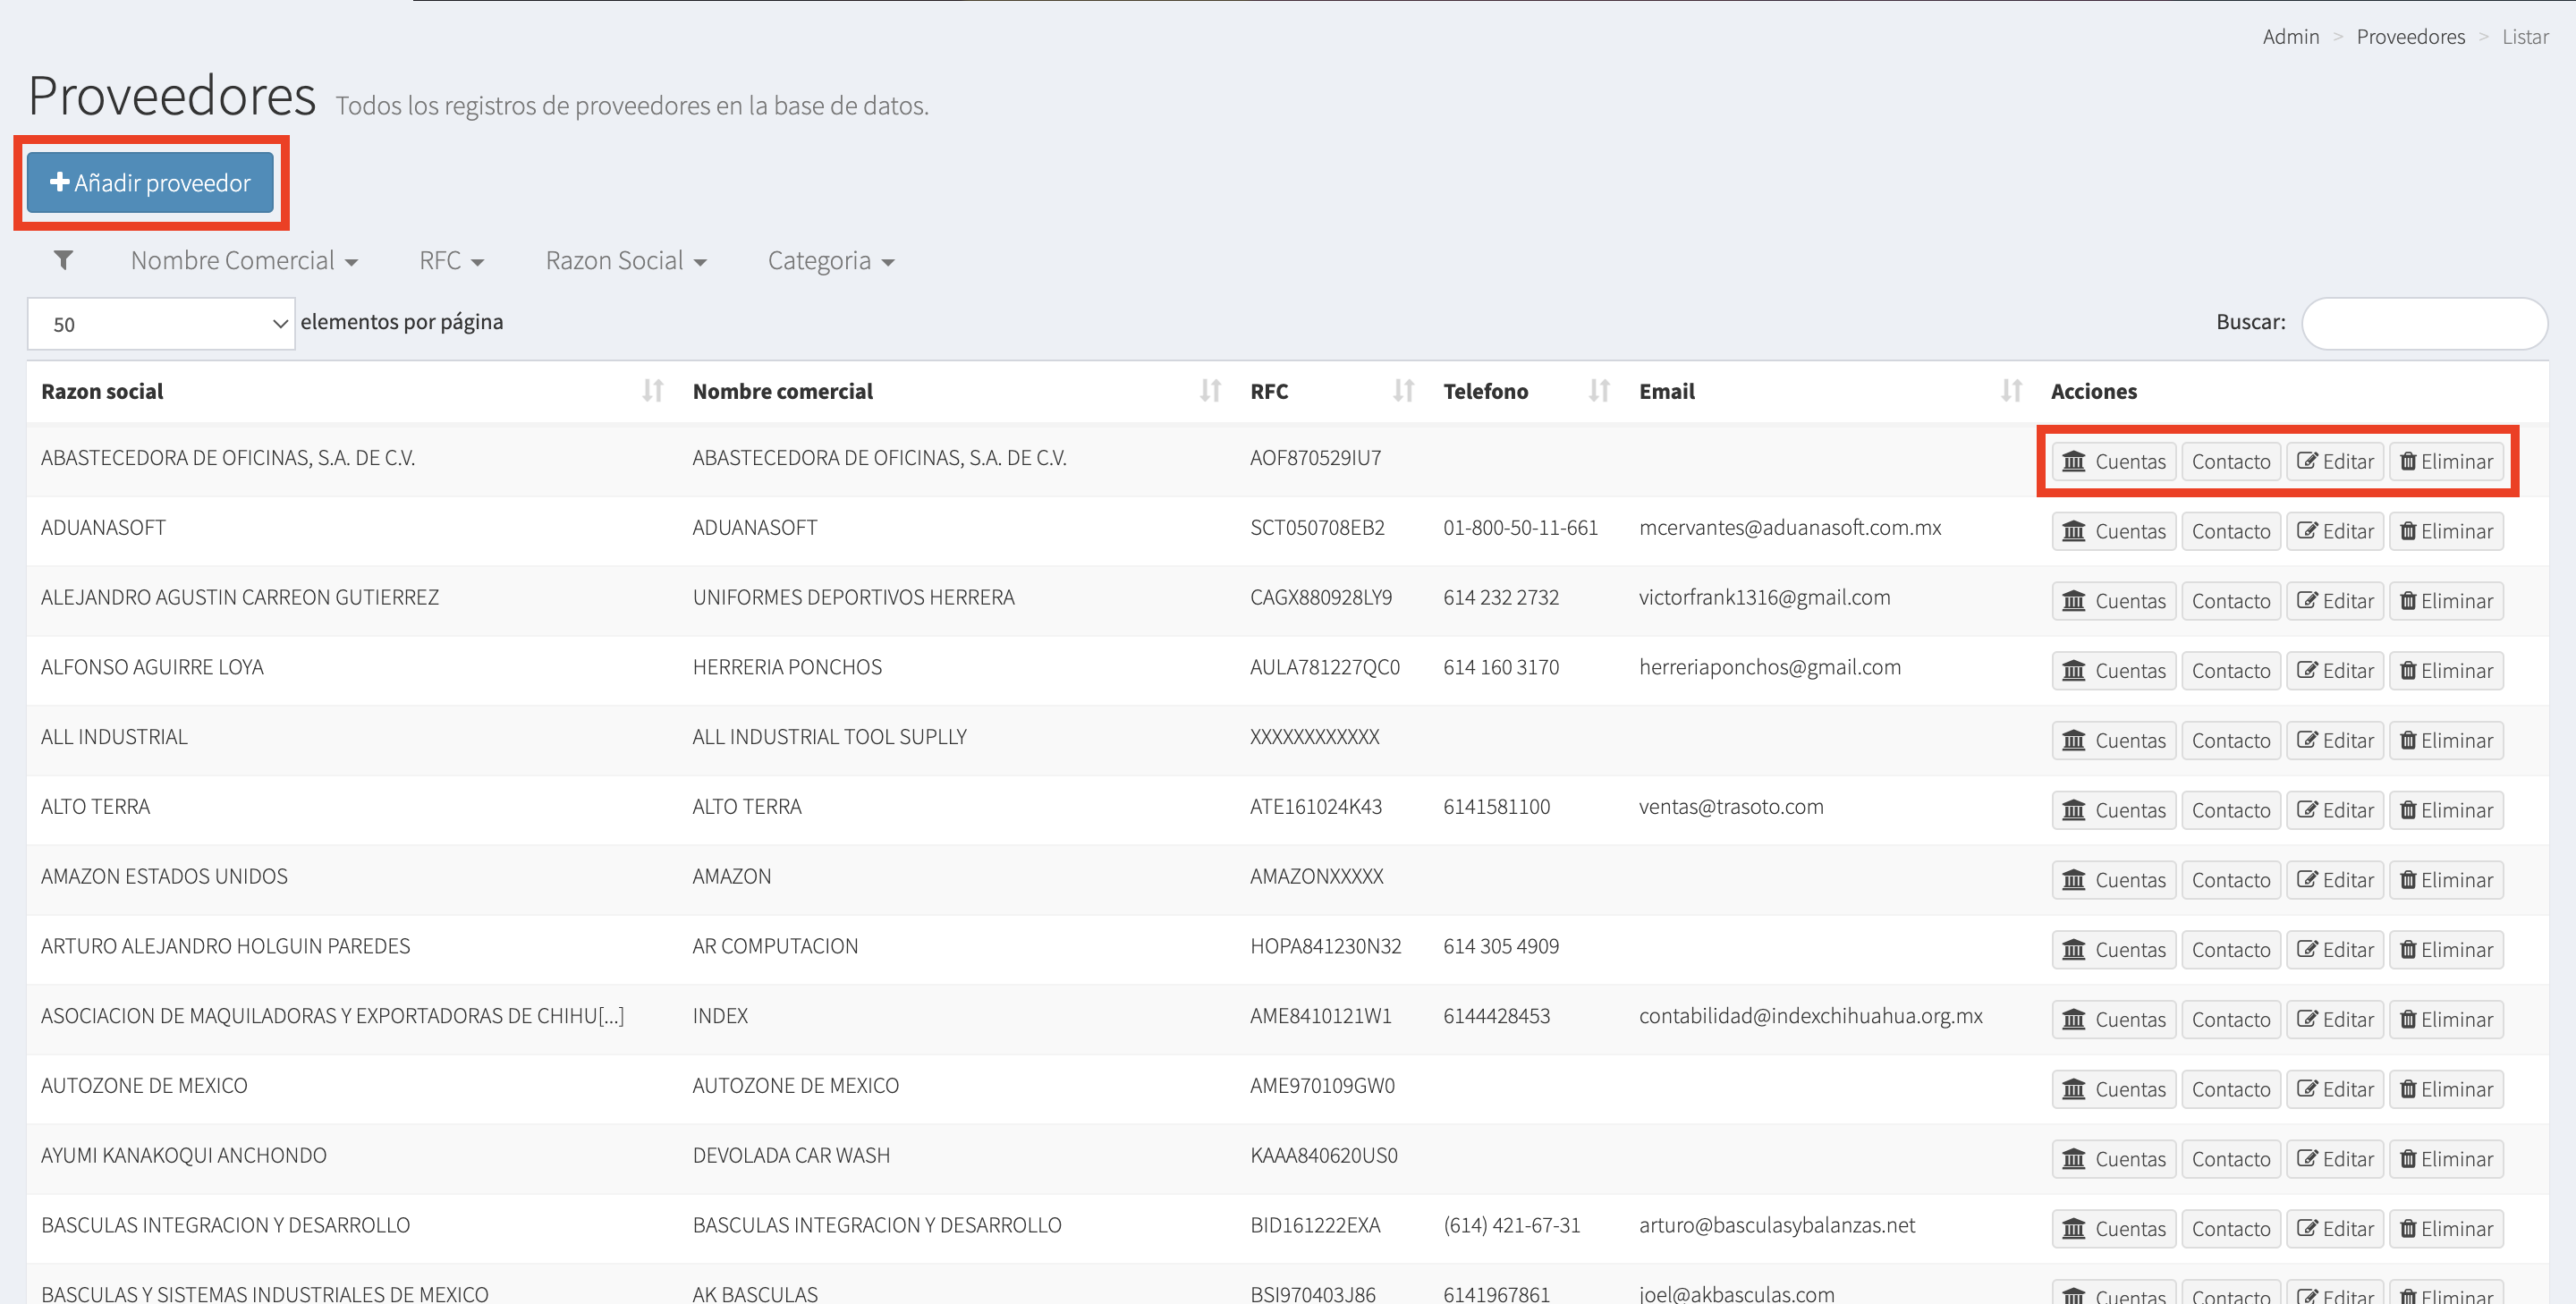Viewport: 2576px width, 1304px height.
Task: Go to Proveedores breadcrumb link
Action: [x=2410, y=37]
